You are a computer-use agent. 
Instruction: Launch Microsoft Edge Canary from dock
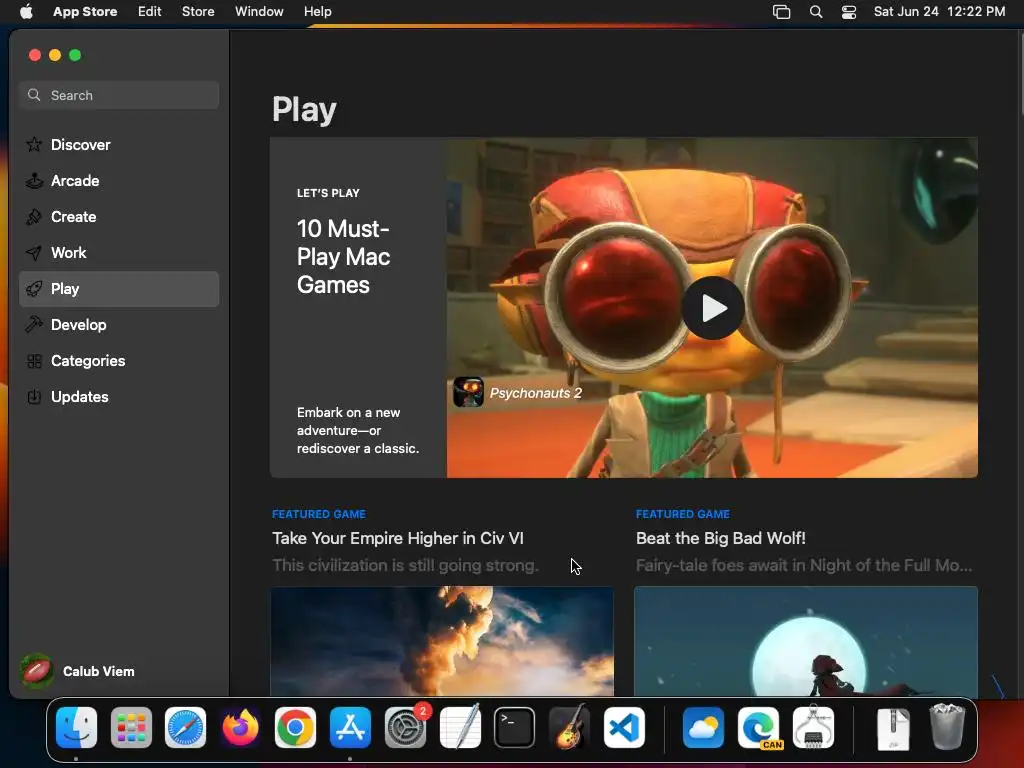click(x=759, y=727)
